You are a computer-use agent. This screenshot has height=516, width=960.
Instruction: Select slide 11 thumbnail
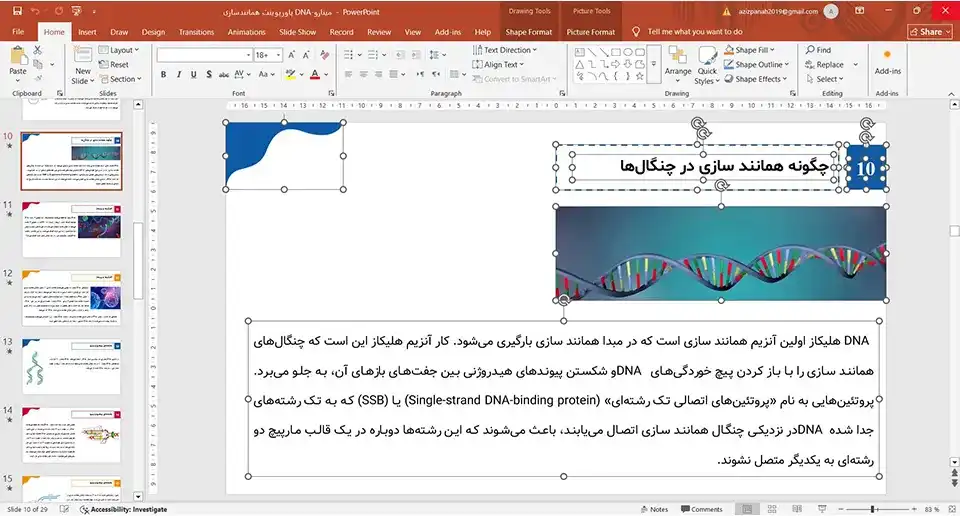(72, 229)
